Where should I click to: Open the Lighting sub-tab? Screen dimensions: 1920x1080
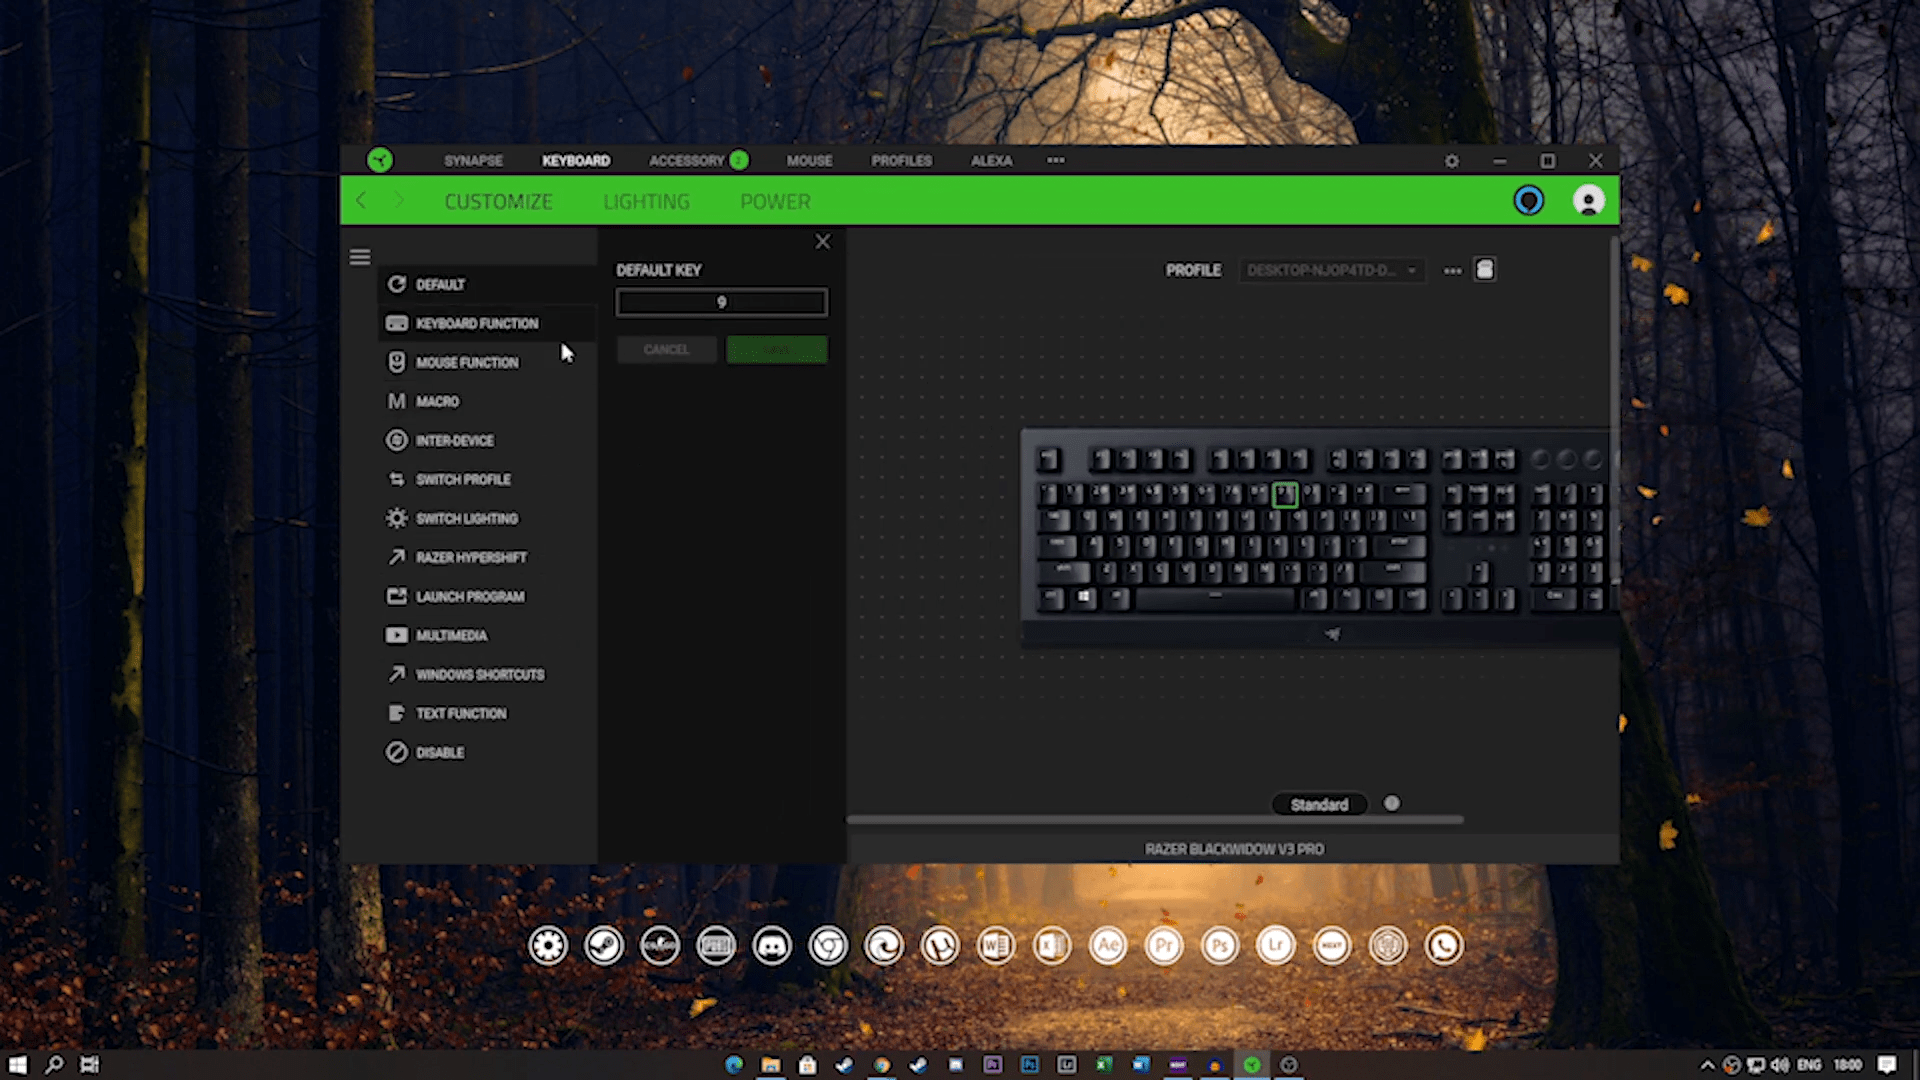click(646, 201)
